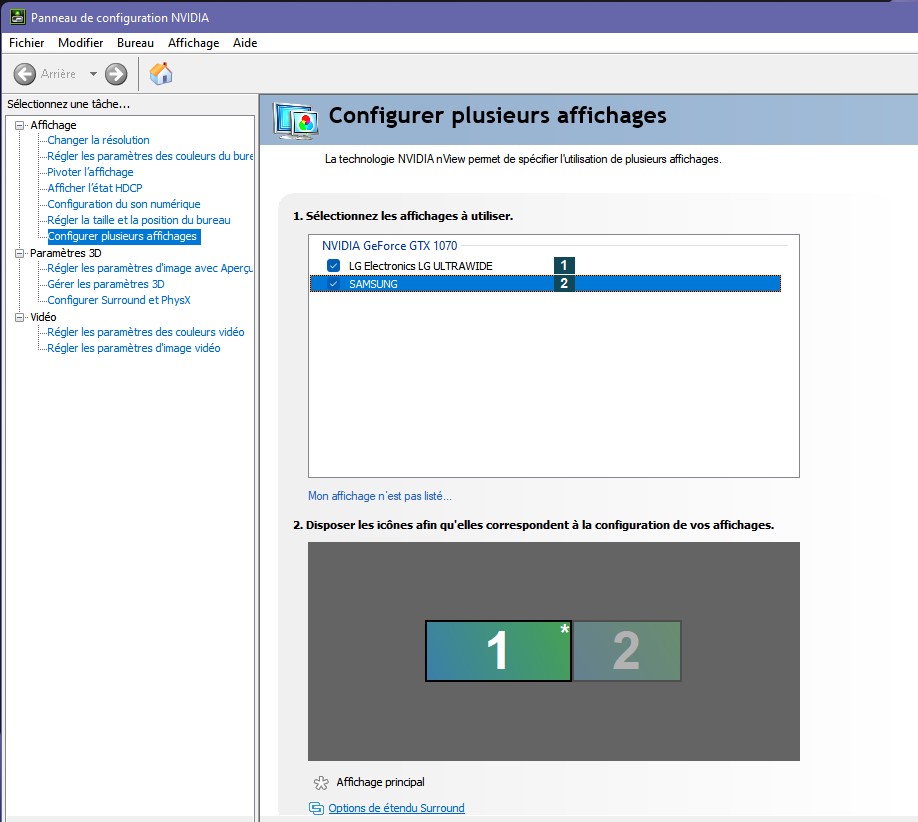Open the Affichage menu
Screen dimensions: 918x822
point(193,43)
